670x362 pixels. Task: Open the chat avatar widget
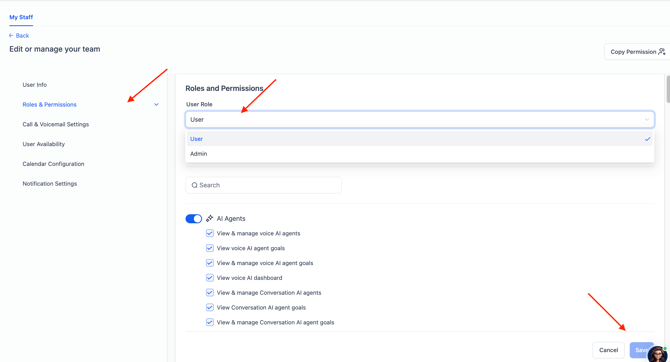pyautogui.click(x=658, y=353)
